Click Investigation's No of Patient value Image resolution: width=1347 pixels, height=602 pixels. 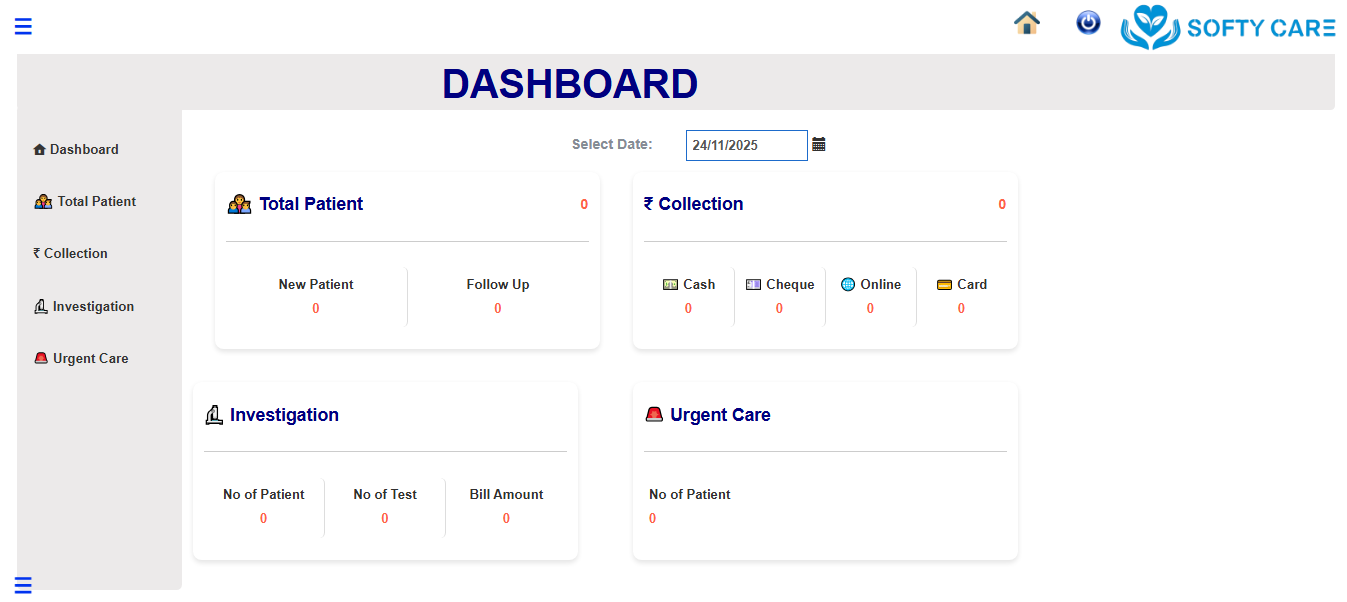[264, 518]
